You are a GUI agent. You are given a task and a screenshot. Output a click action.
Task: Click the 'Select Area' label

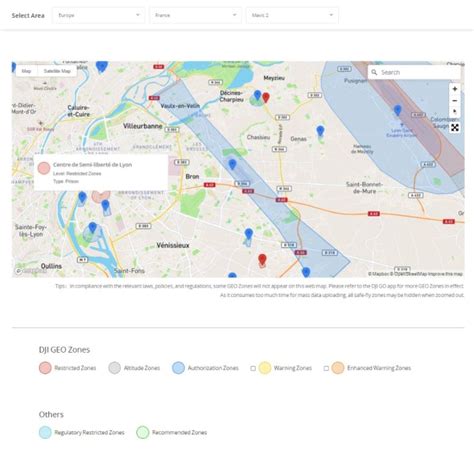pos(28,16)
